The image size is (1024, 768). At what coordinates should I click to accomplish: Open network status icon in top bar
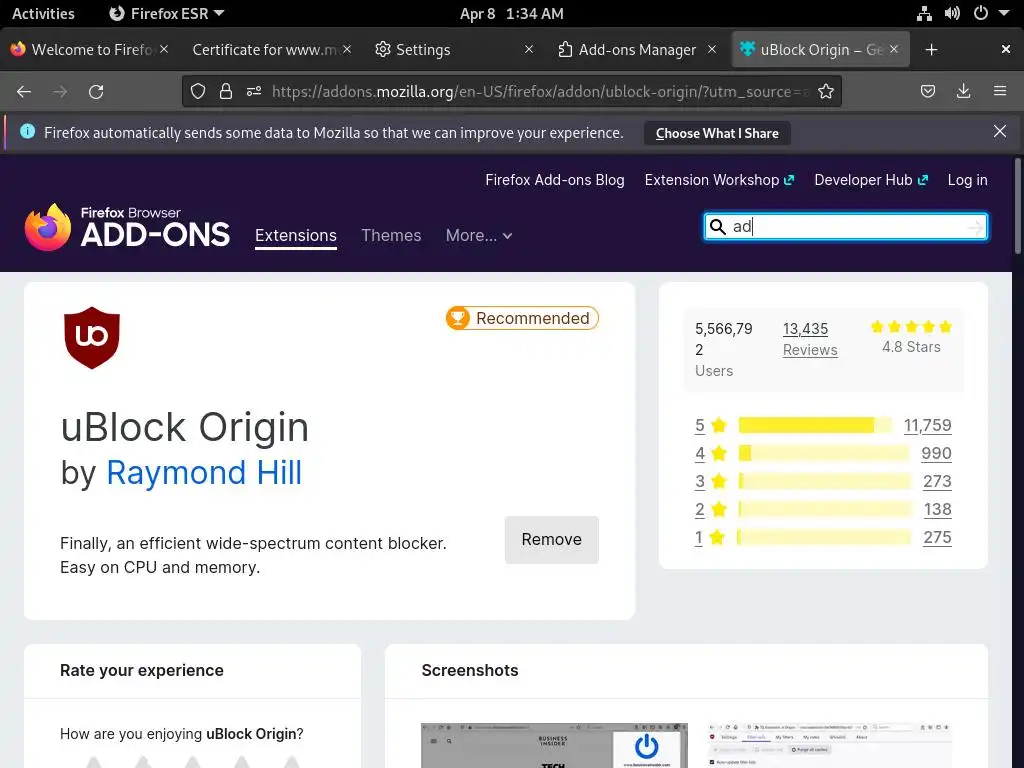point(924,14)
